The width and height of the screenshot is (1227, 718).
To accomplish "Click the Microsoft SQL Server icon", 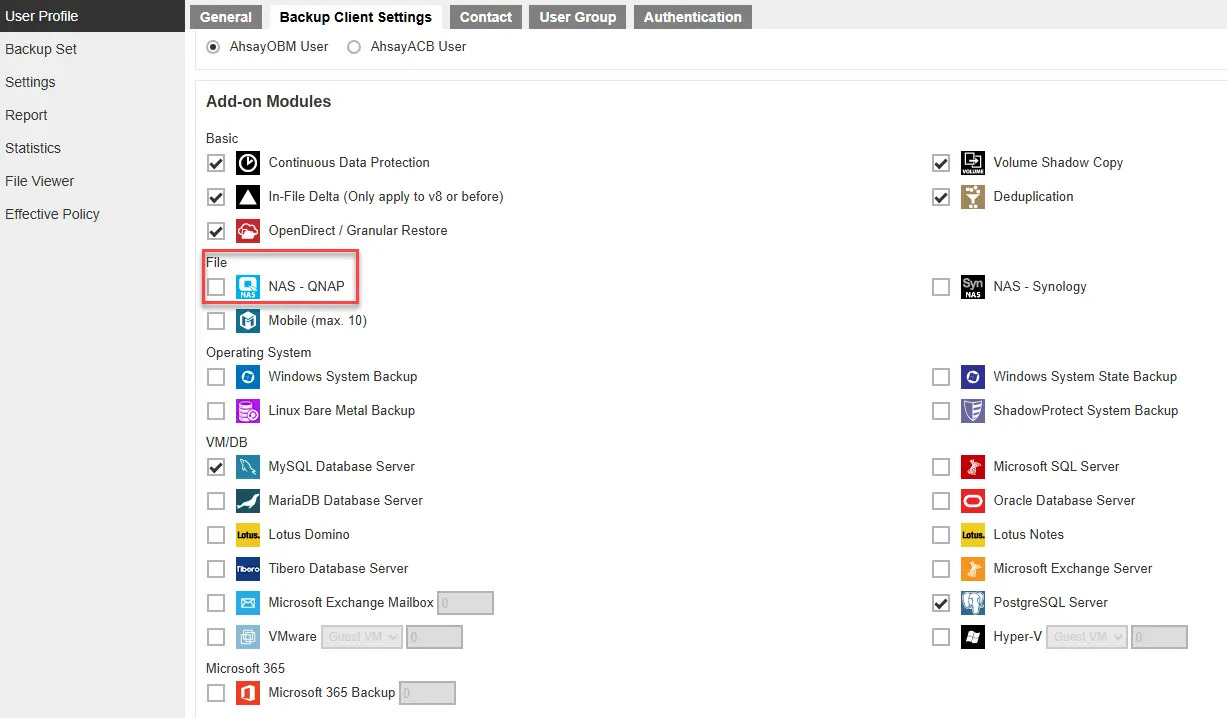I will click(x=972, y=467).
